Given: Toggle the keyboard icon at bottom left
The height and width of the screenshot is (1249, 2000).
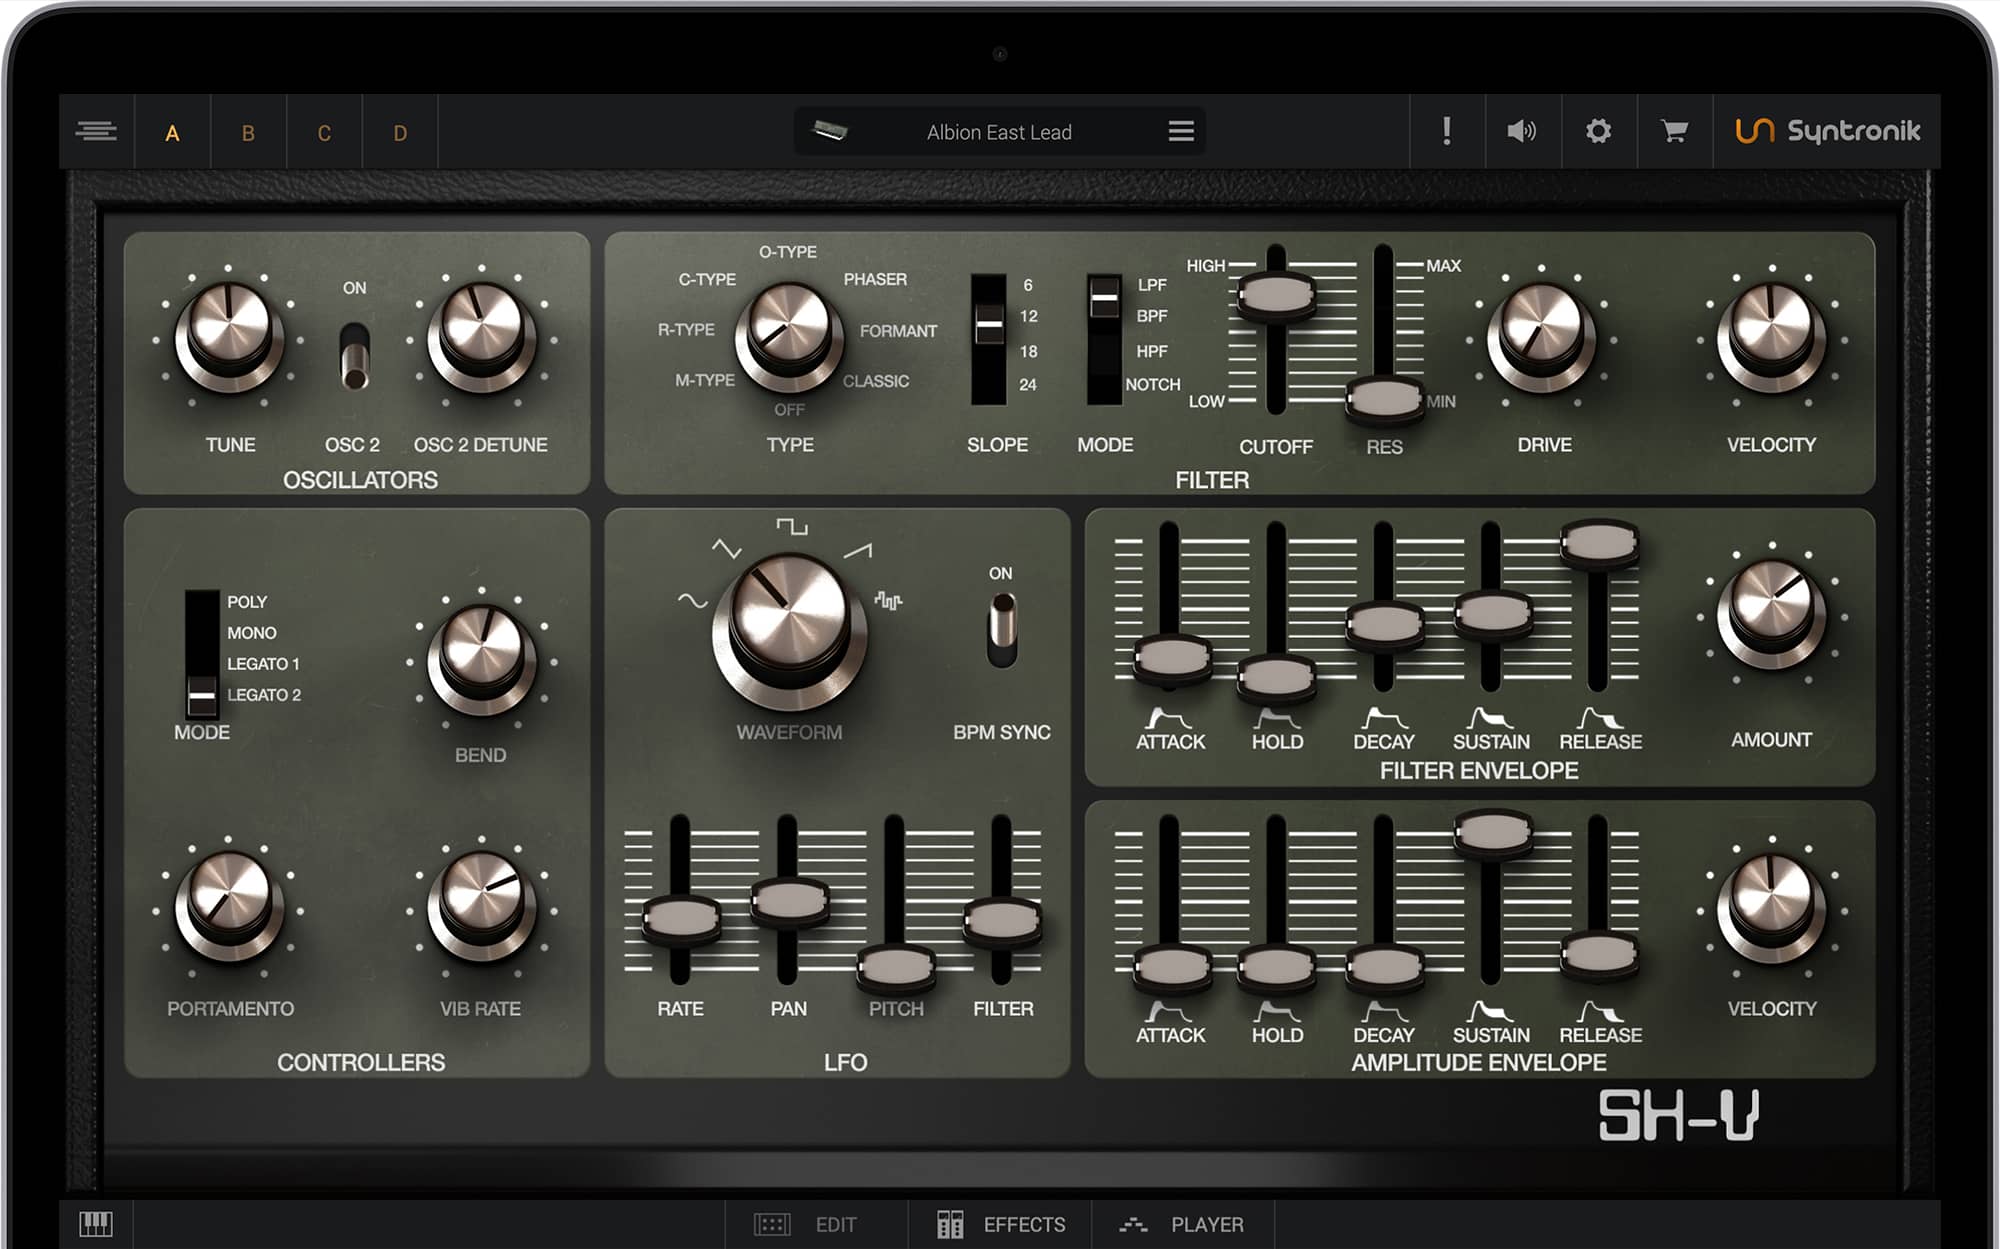Looking at the screenshot, I should pyautogui.click(x=96, y=1223).
